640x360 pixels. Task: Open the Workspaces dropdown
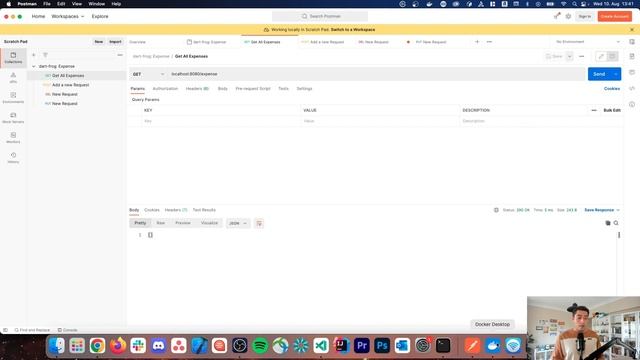tap(67, 16)
